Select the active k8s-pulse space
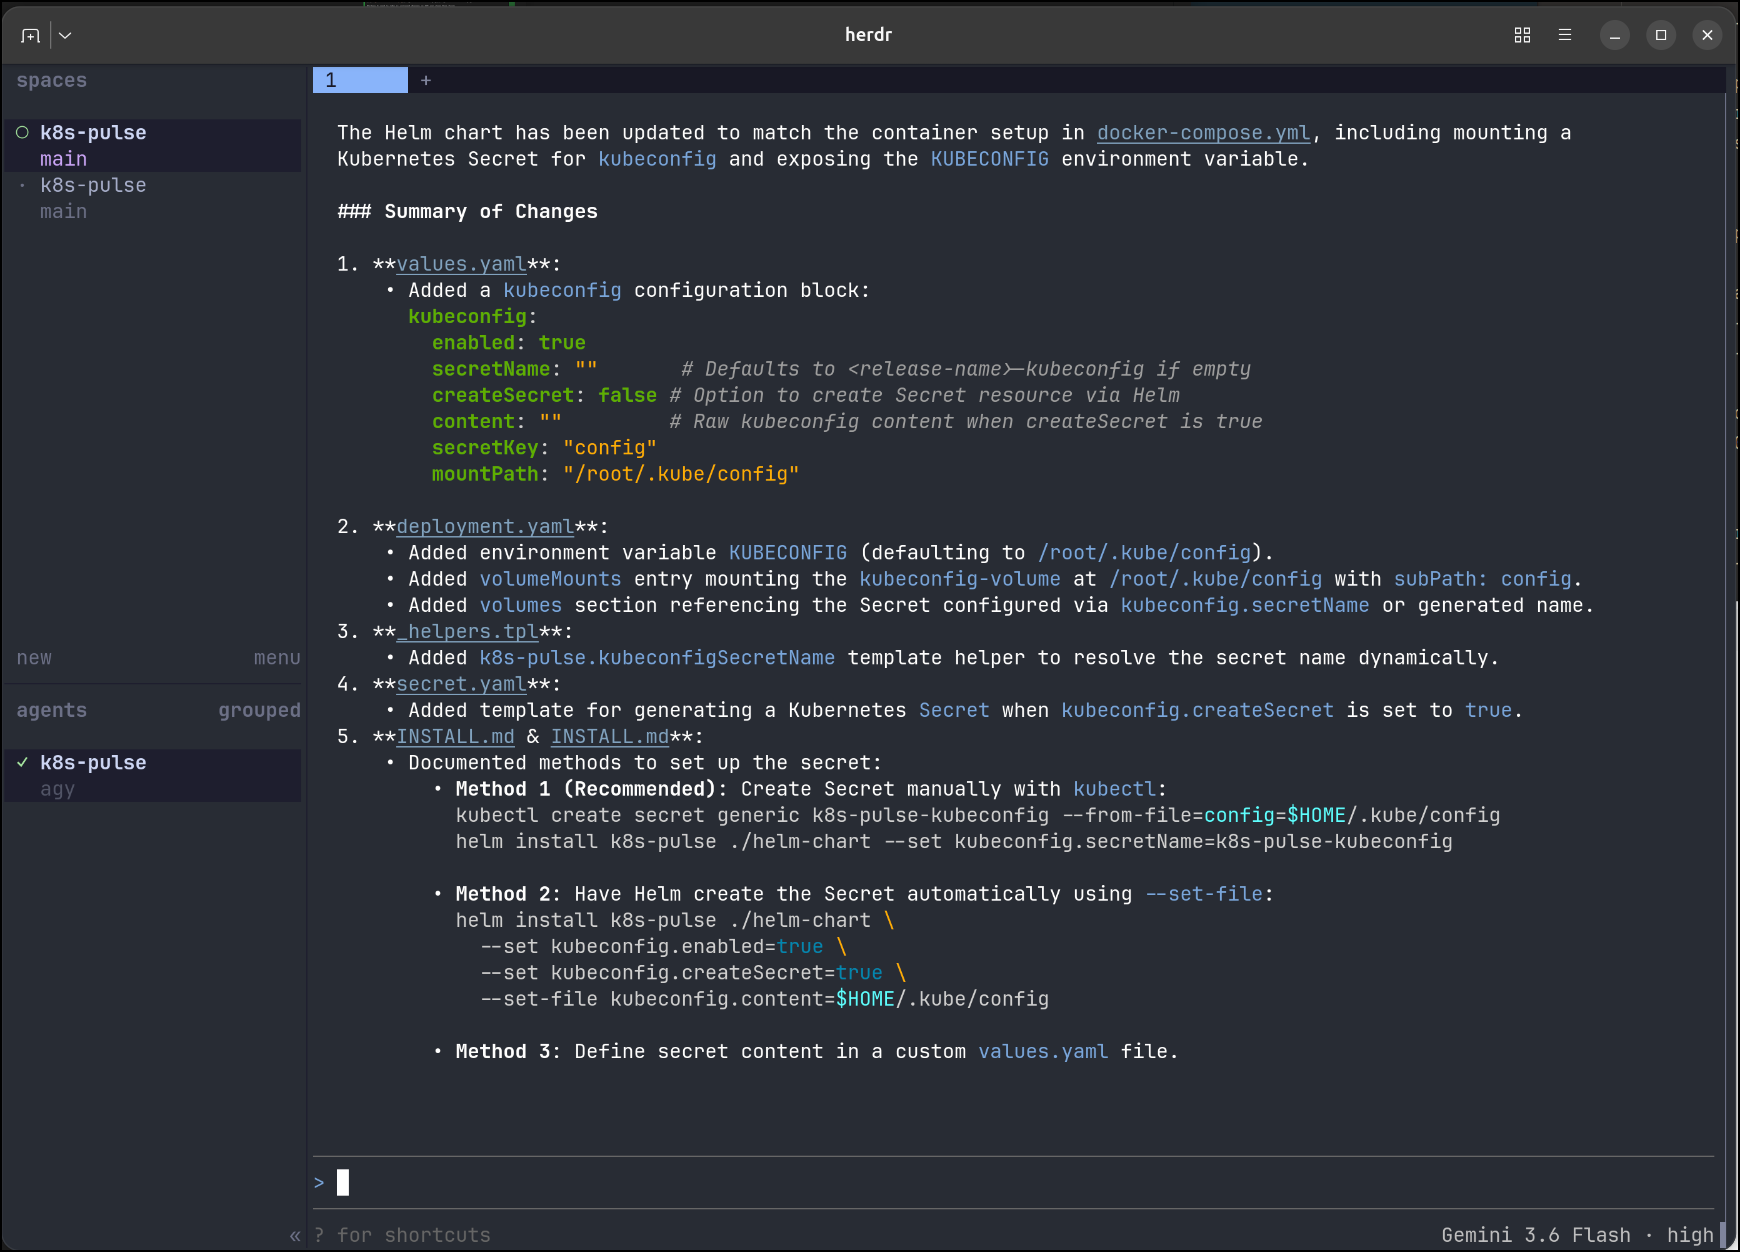 point(152,145)
